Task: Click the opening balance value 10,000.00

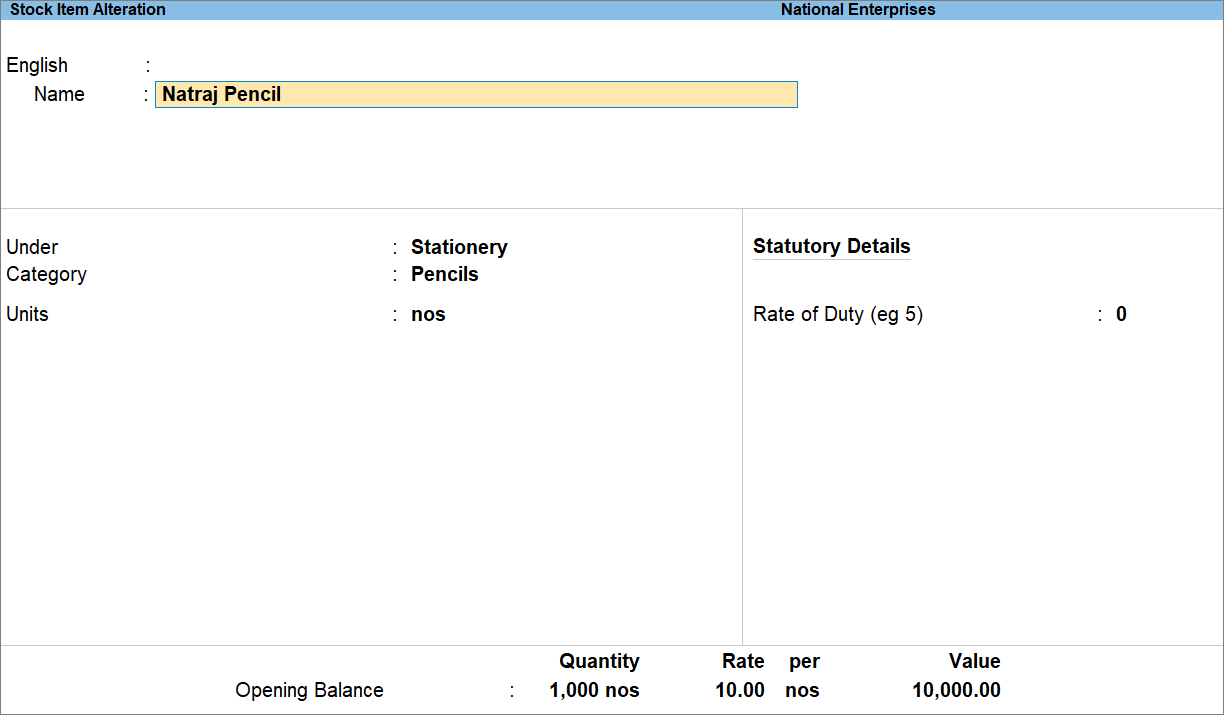Action: tap(956, 690)
